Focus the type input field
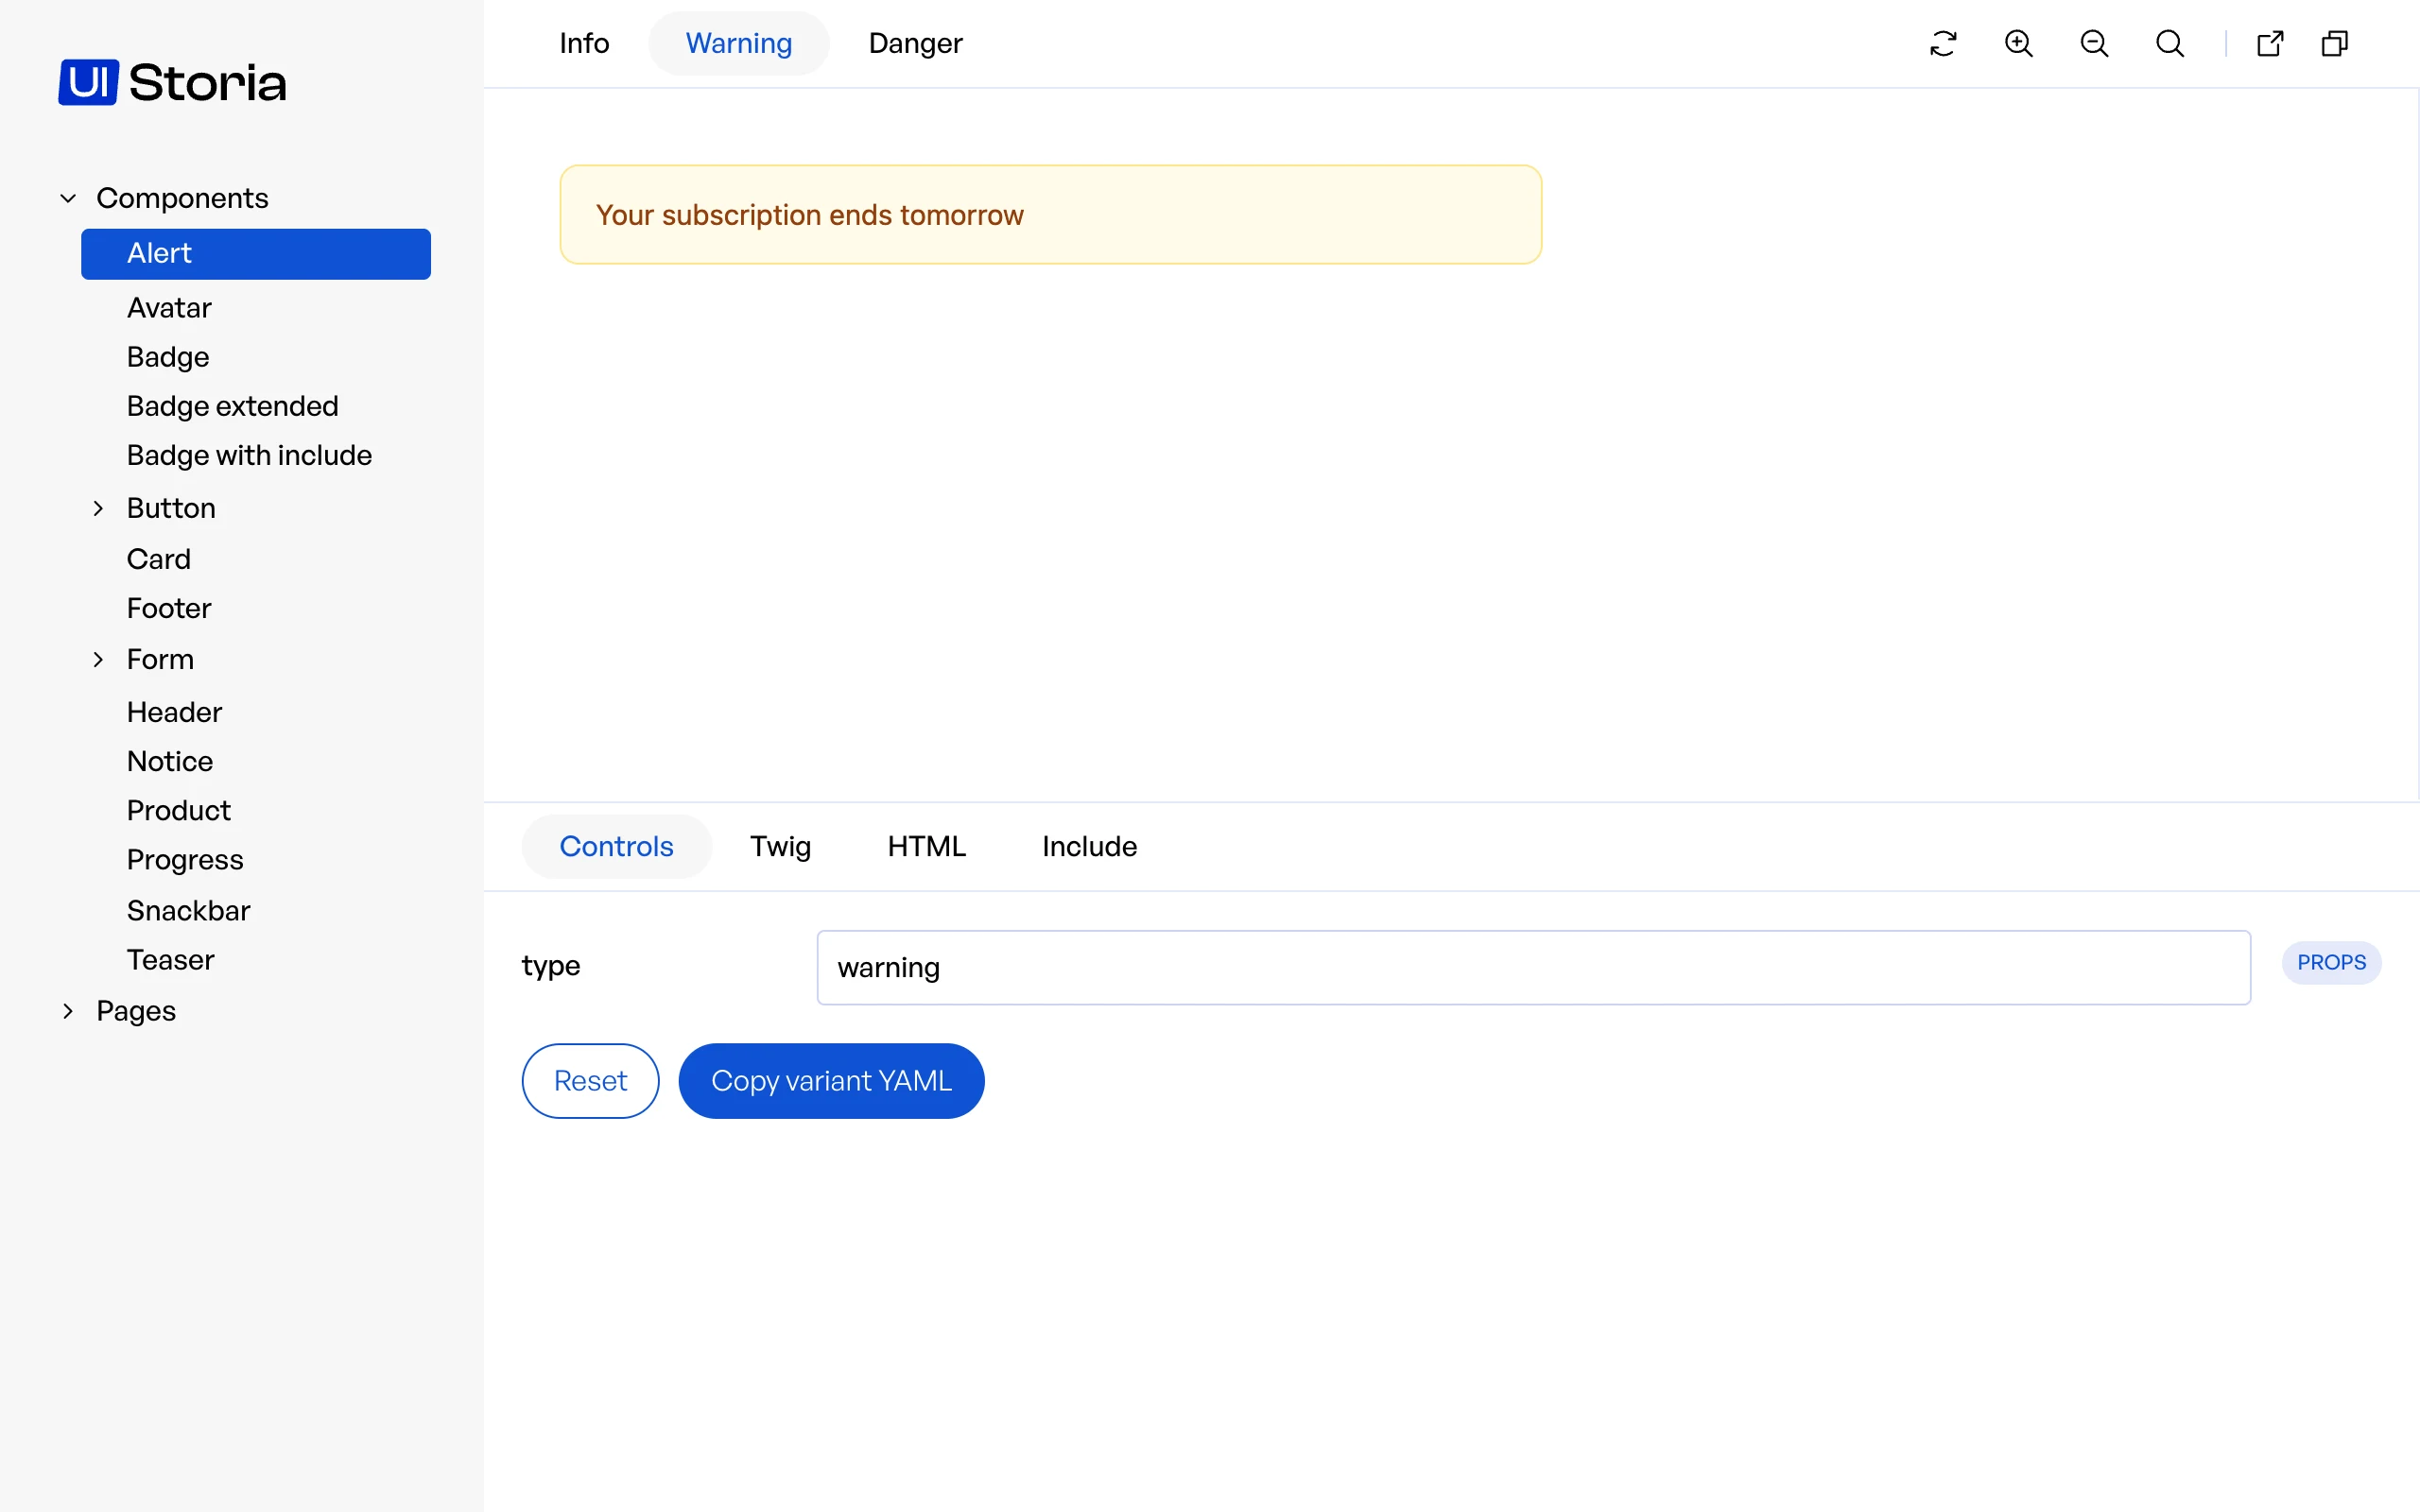This screenshot has width=2420, height=1512. click(x=1533, y=967)
